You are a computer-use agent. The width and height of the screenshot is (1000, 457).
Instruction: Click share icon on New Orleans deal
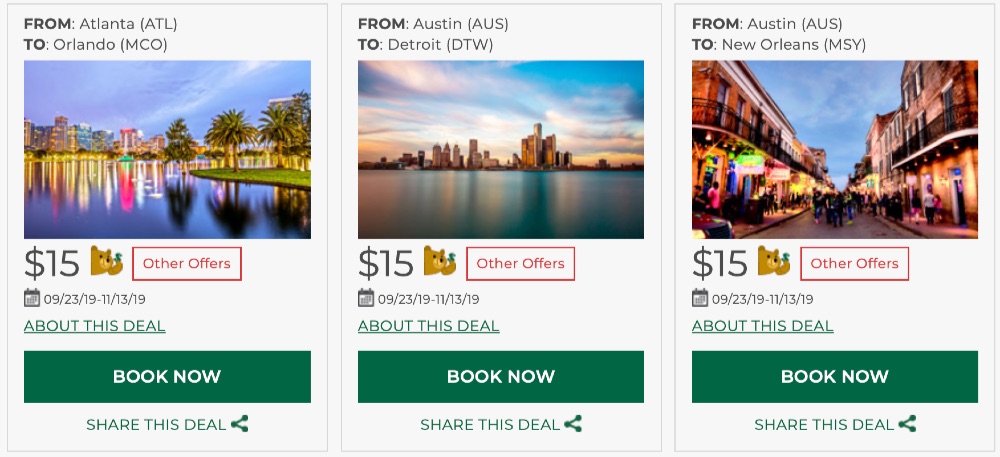(907, 424)
